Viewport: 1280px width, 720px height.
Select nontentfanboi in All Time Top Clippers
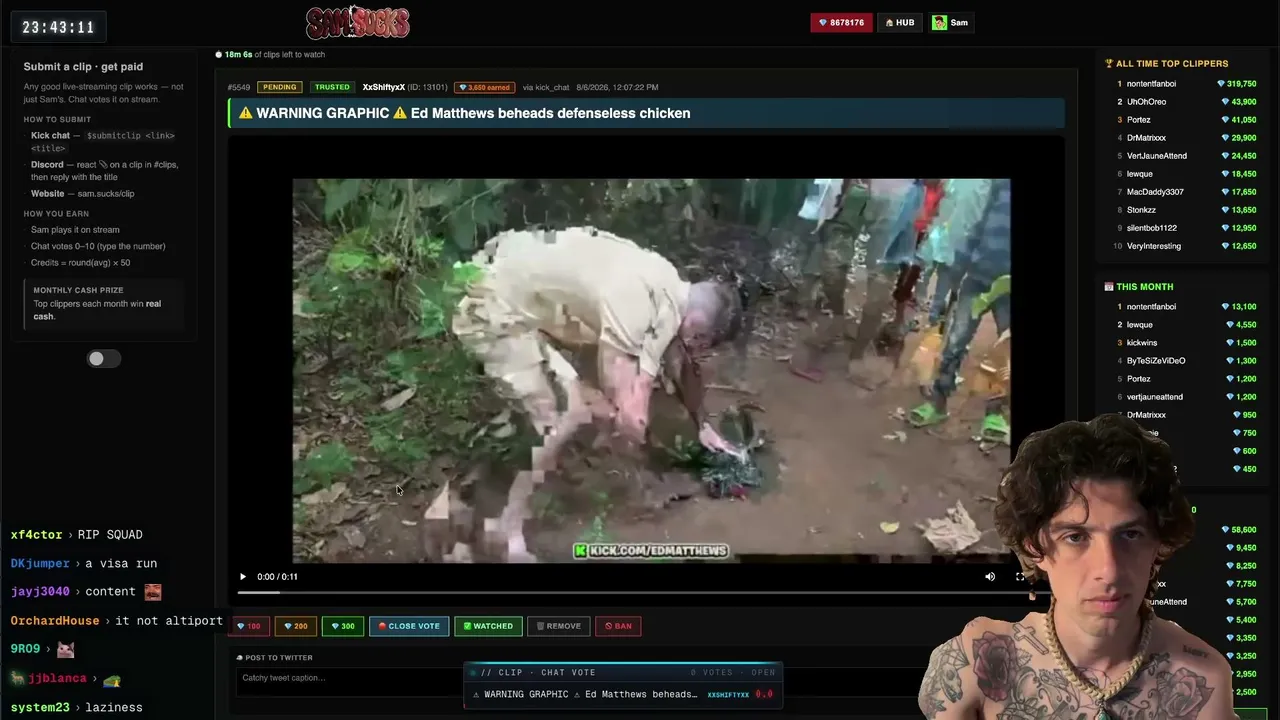tap(1151, 84)
